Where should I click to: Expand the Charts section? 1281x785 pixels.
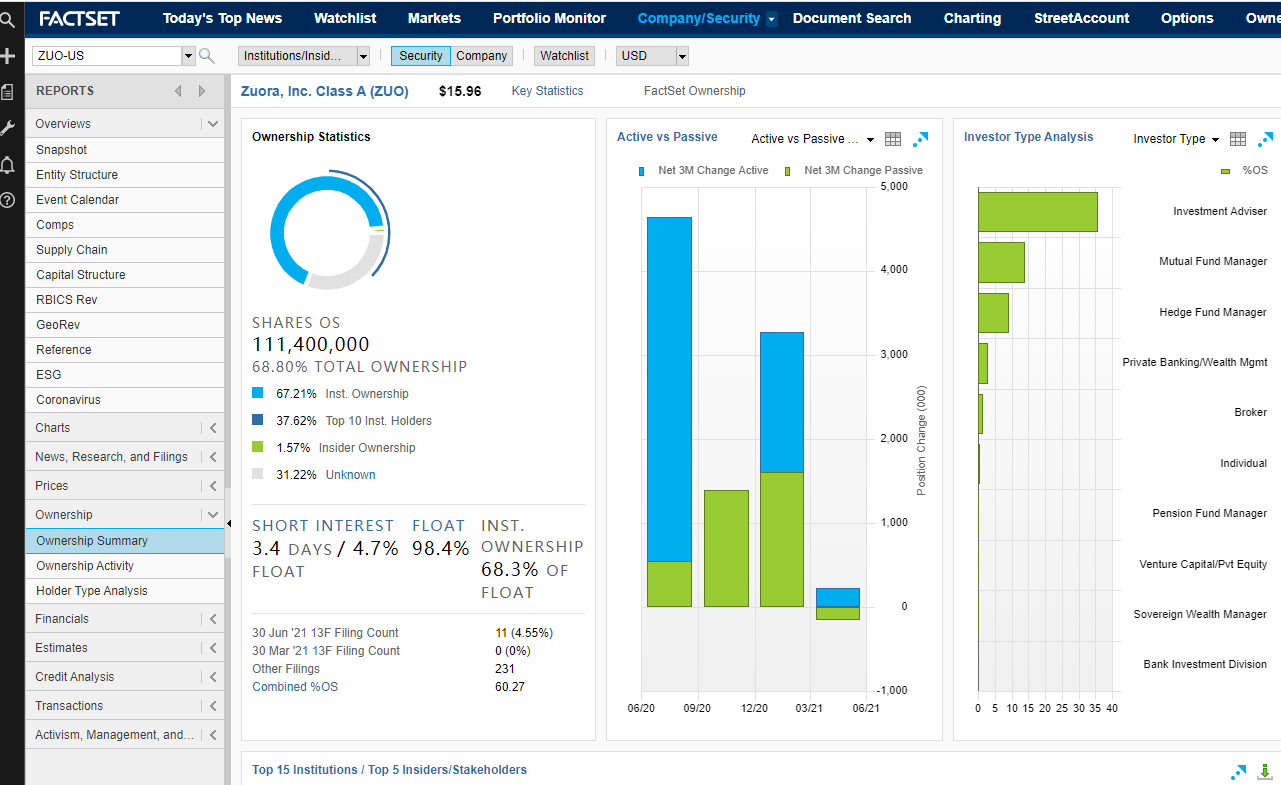pyautogui.click(x=212, y=428)
